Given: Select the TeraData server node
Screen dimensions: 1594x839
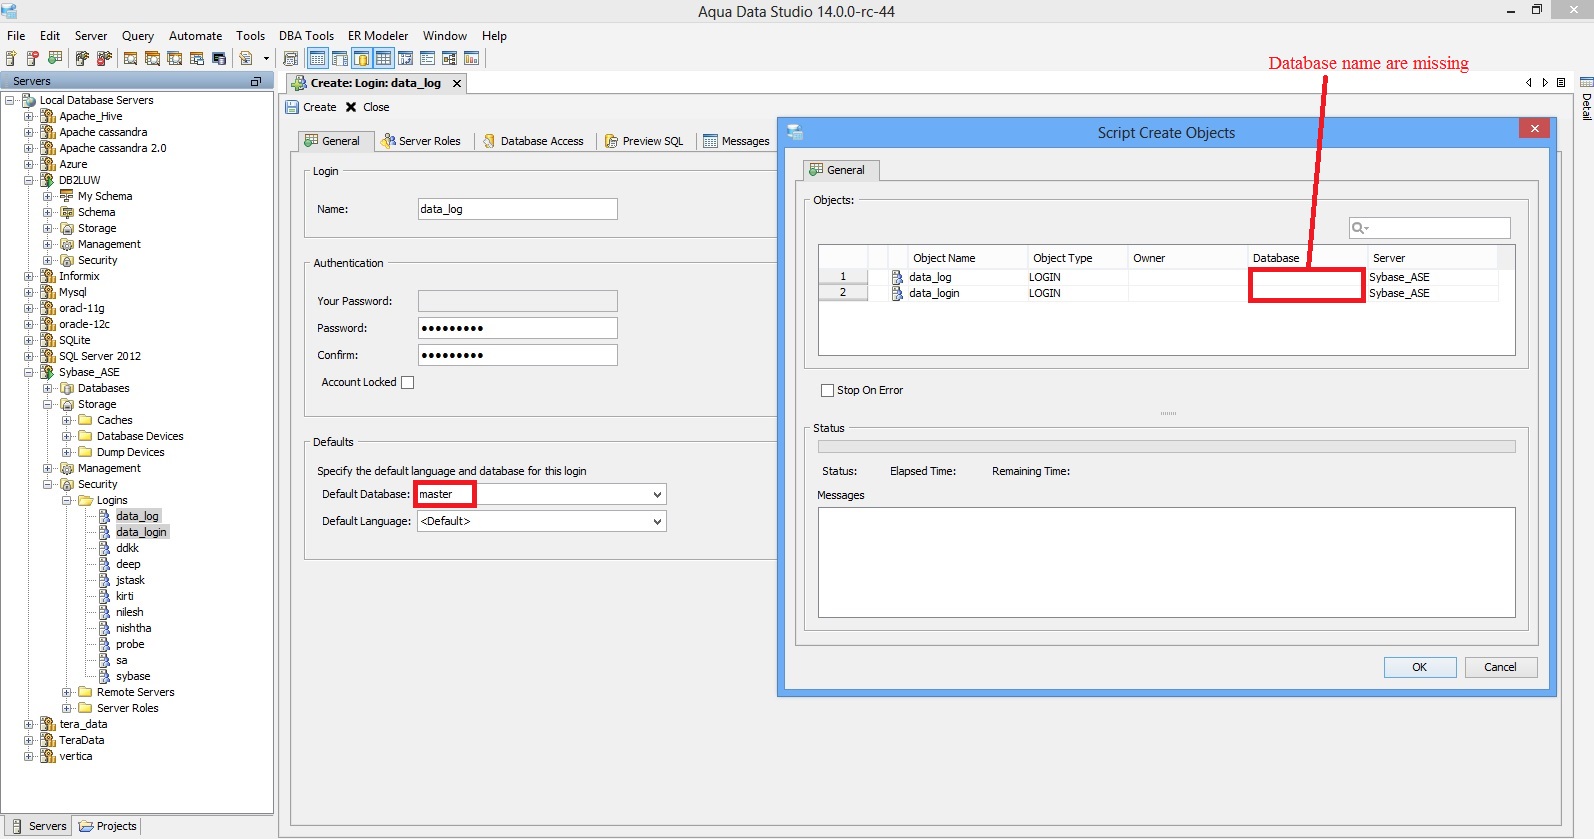Looking at the screenshot, I should [x=81, y=740].
